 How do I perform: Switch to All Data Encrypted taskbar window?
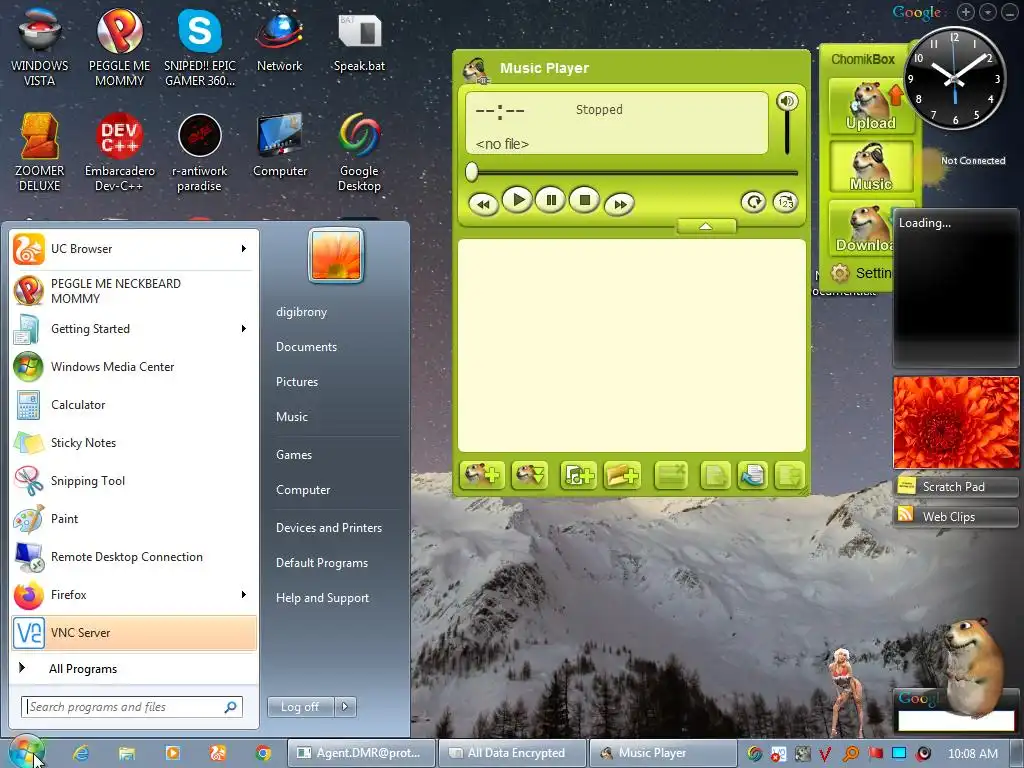(x=512, y=753)
